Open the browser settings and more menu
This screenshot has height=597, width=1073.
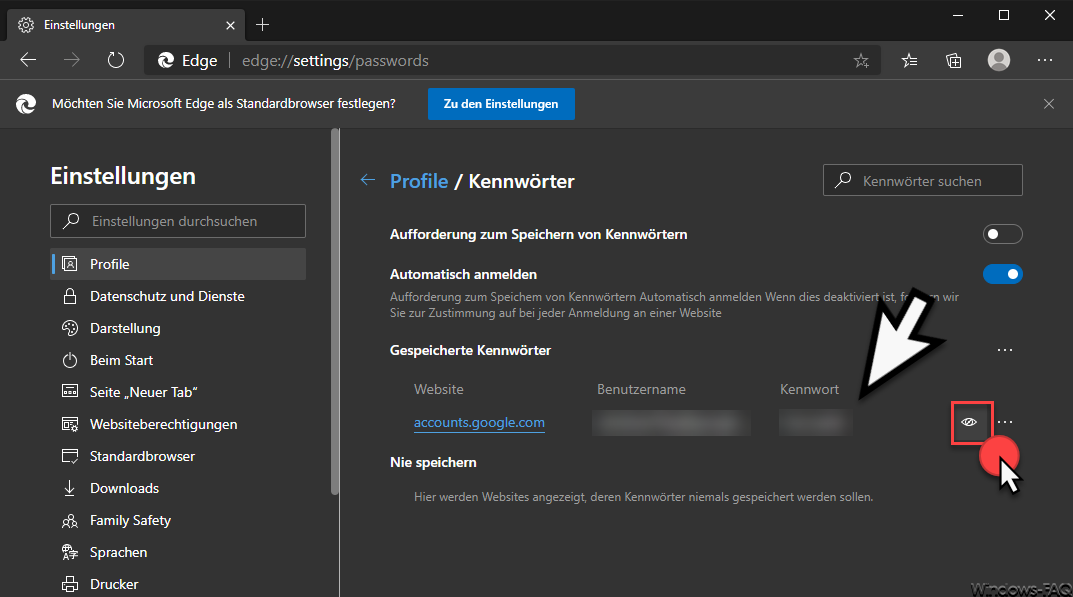pyautogui.click(x=1045, y=60)
